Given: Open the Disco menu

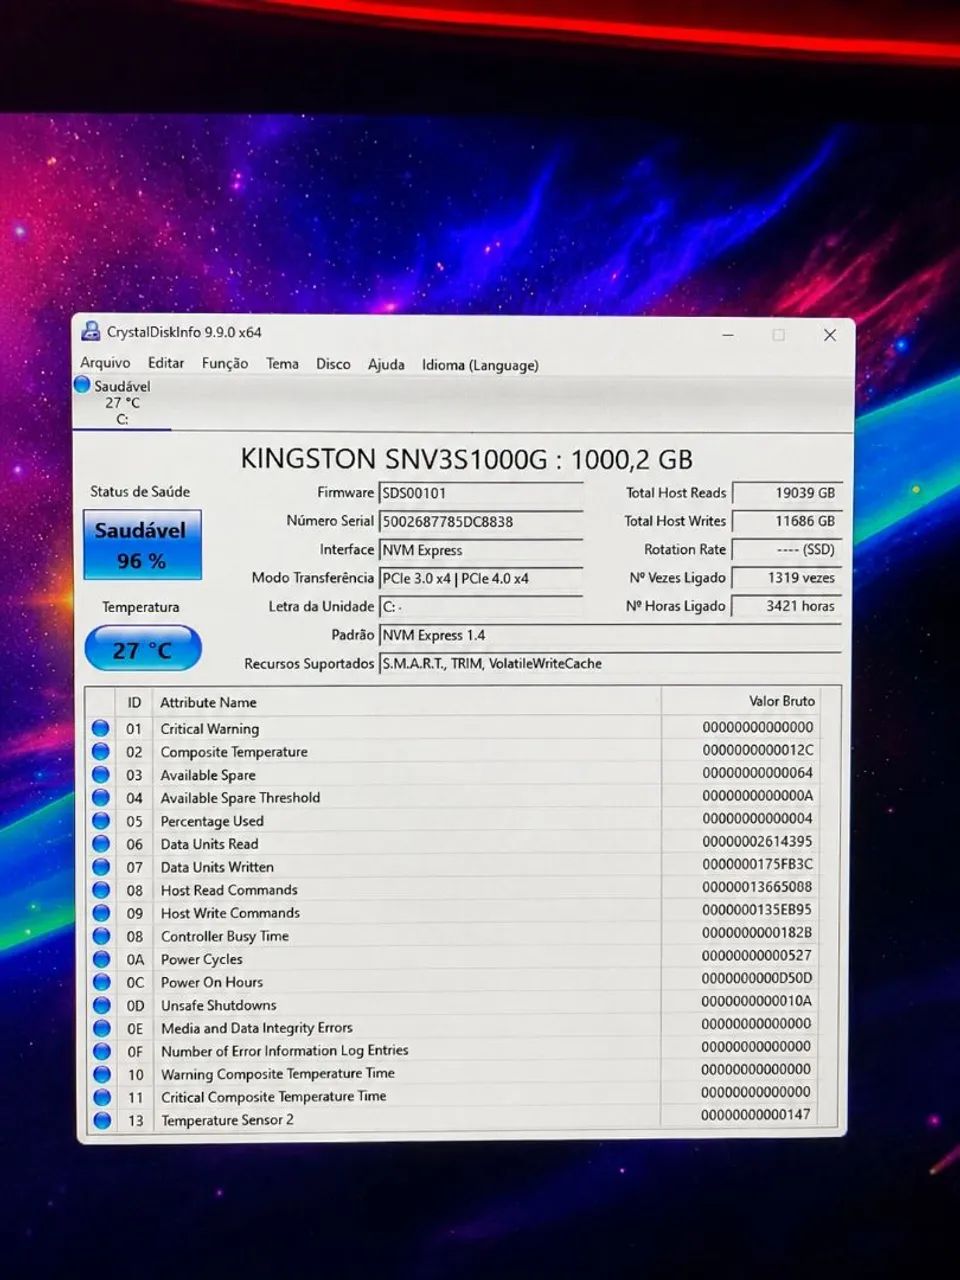Looking at the screenshot, I should pyautogui.click(x=333, y=364).
